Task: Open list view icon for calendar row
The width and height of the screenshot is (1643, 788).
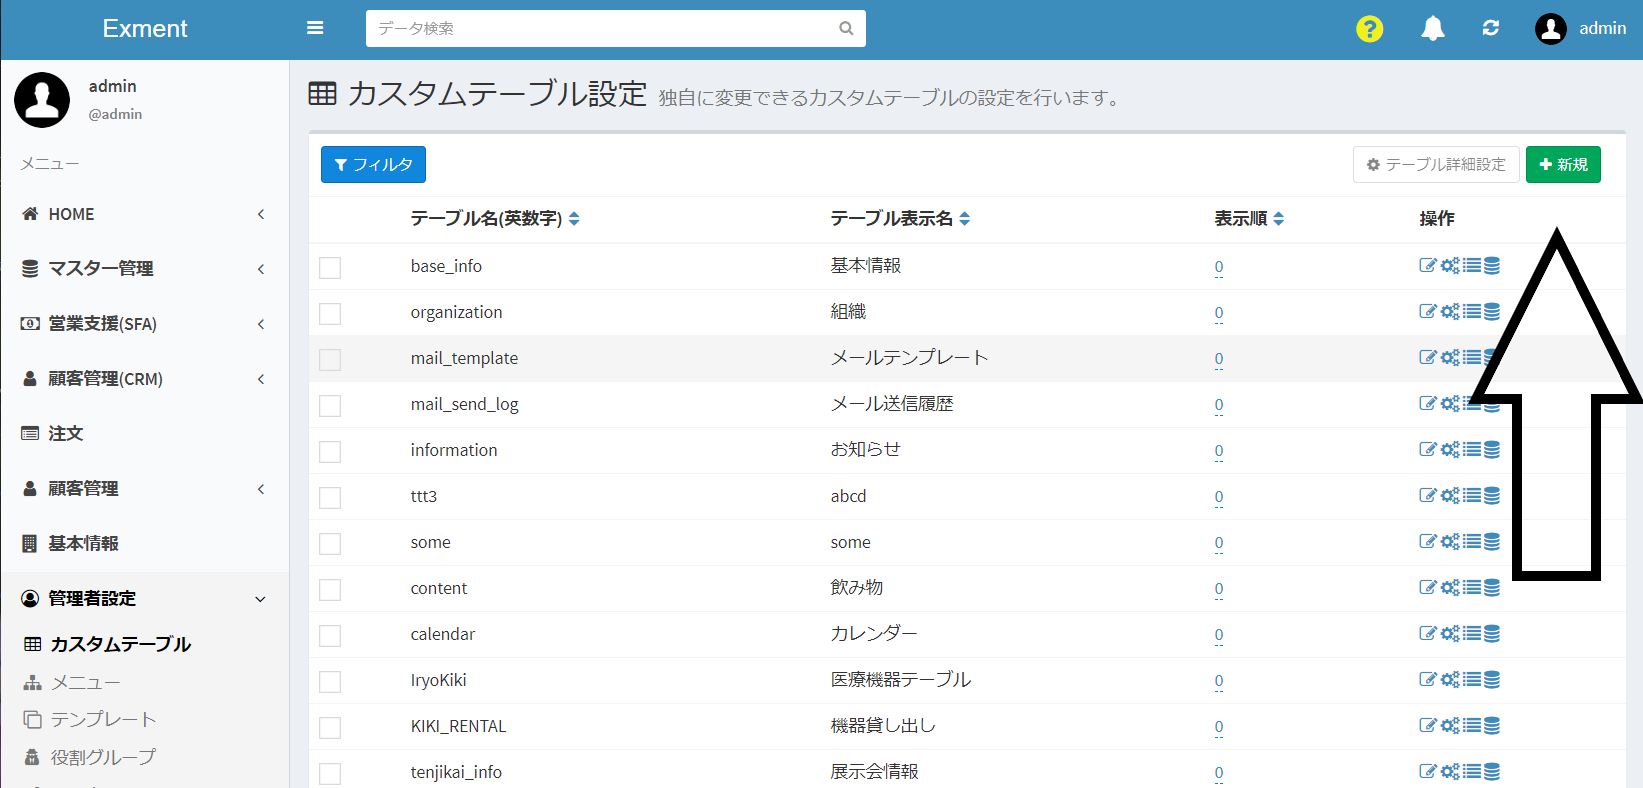Action: (x=1472, y=633)
